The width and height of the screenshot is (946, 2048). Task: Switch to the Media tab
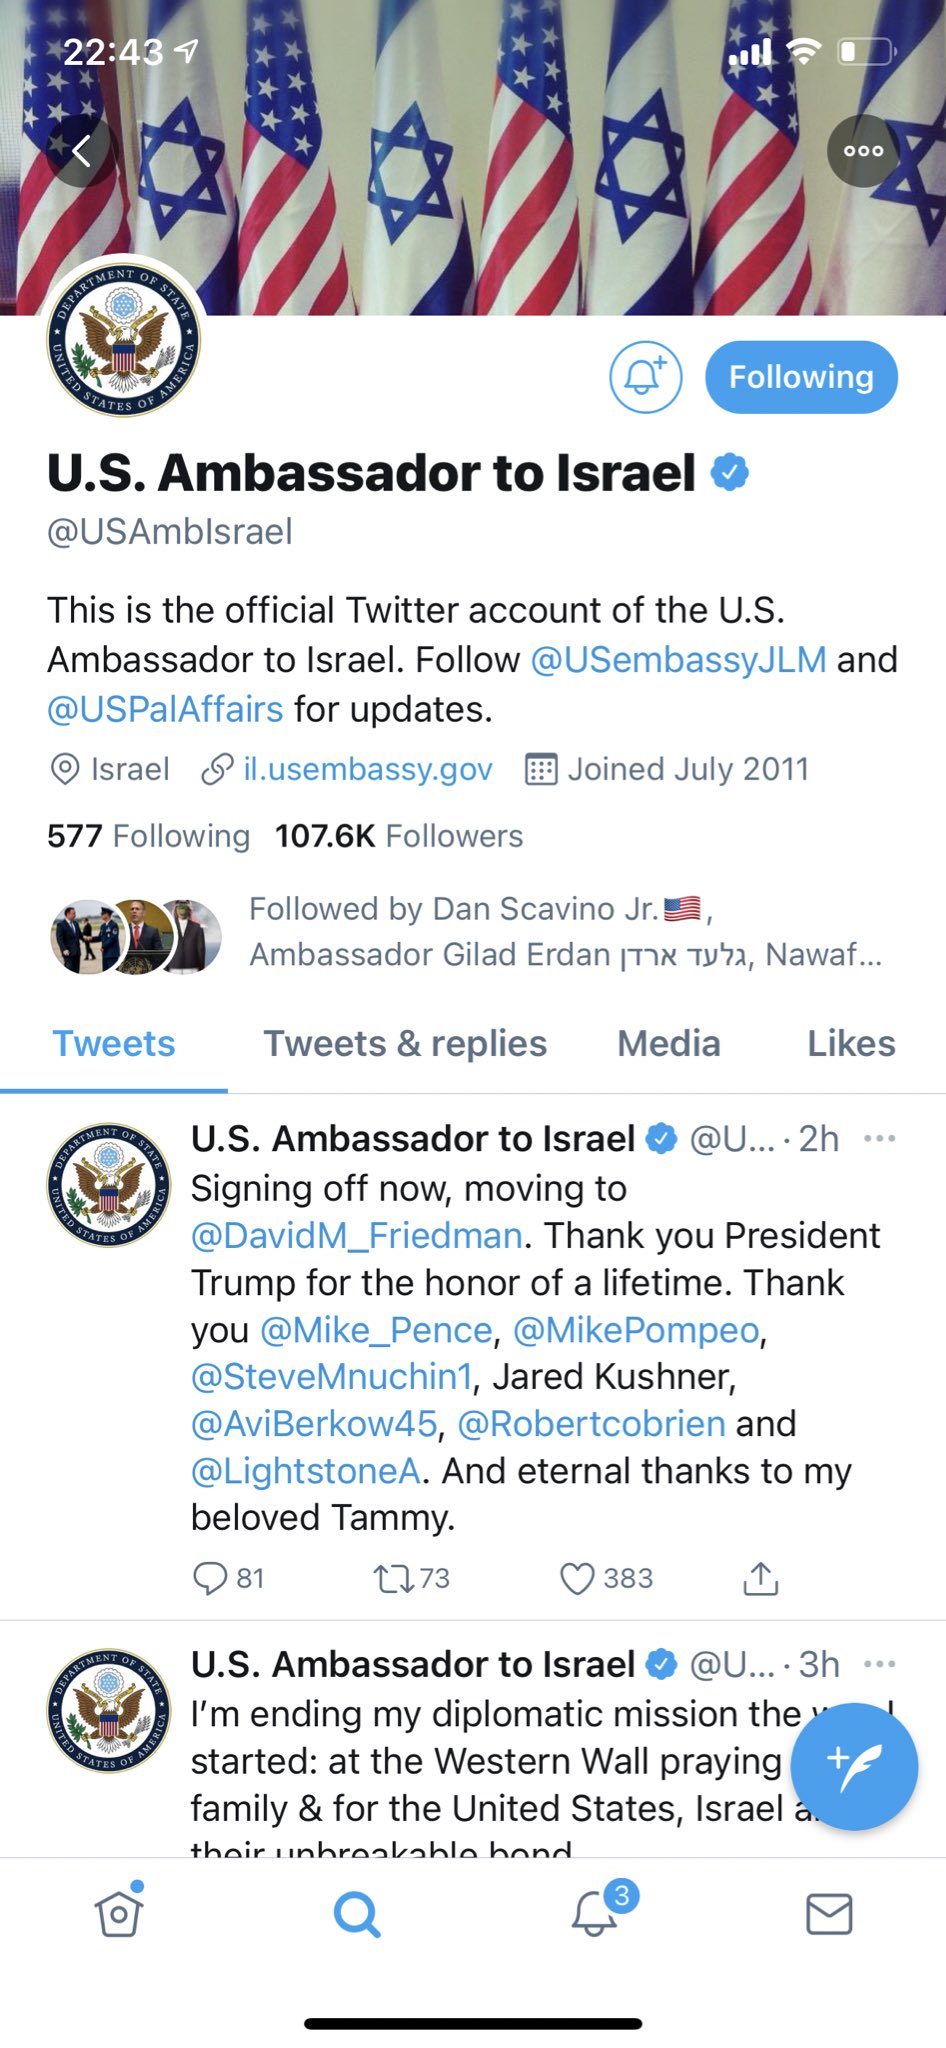tap(668, 1043)
